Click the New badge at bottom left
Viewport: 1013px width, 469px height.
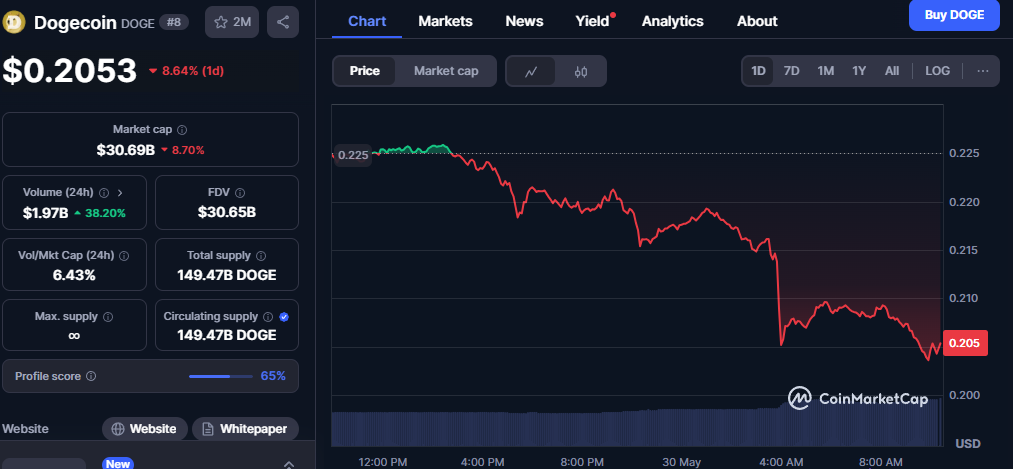tap(118, 463)
